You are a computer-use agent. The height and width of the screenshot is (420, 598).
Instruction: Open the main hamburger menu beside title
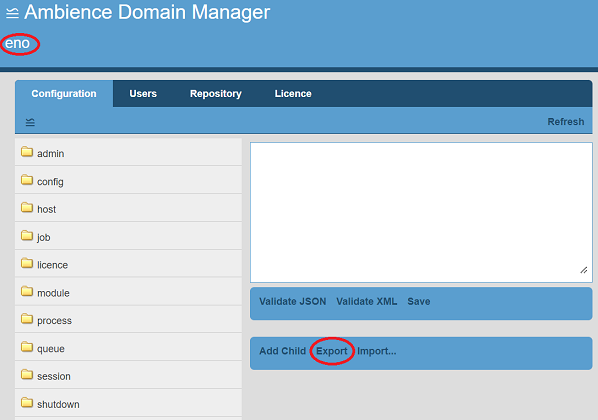12,13
